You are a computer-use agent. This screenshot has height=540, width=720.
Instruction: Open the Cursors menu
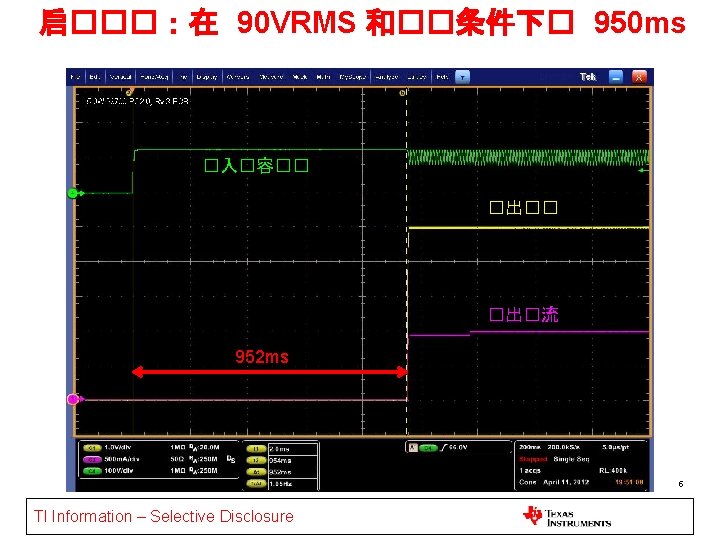(x=238, y=77)
